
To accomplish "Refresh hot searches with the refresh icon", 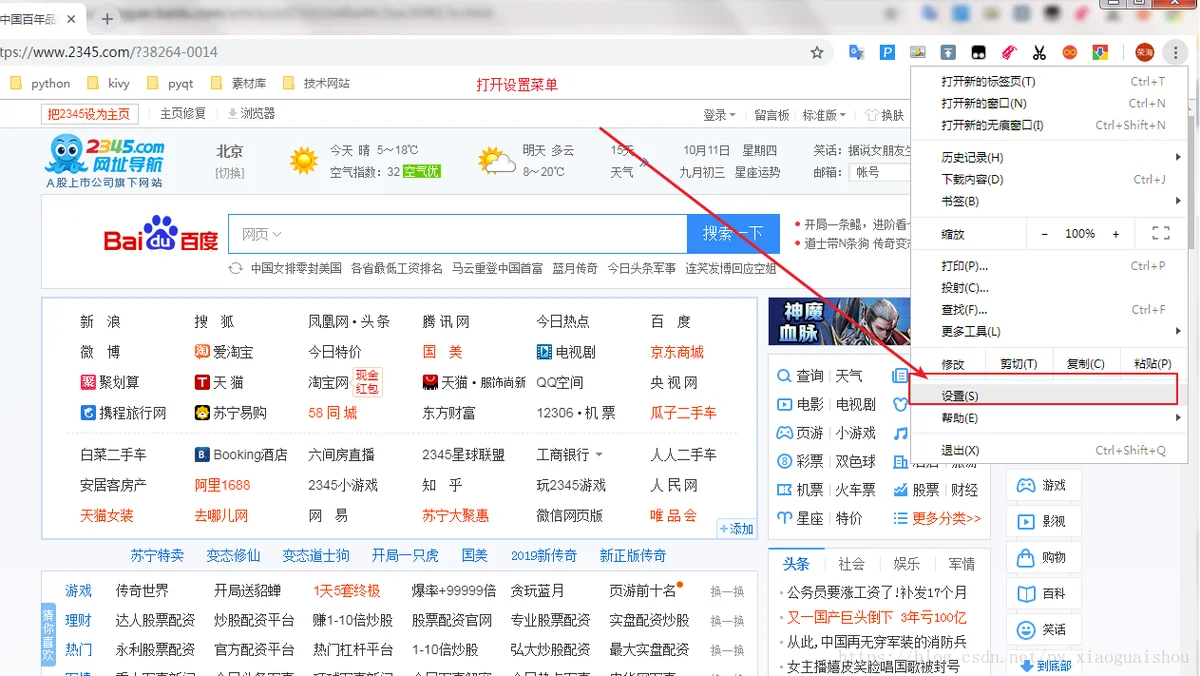I will pyautogui.click(x=236, y=268).
